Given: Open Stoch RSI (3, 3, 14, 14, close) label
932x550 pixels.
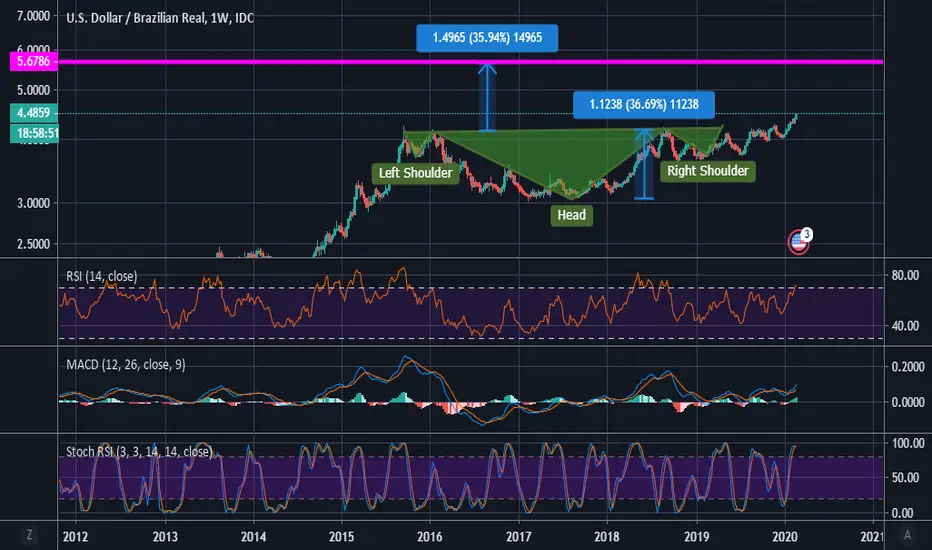Looking at the screenshot, I should tap(138, 451).
